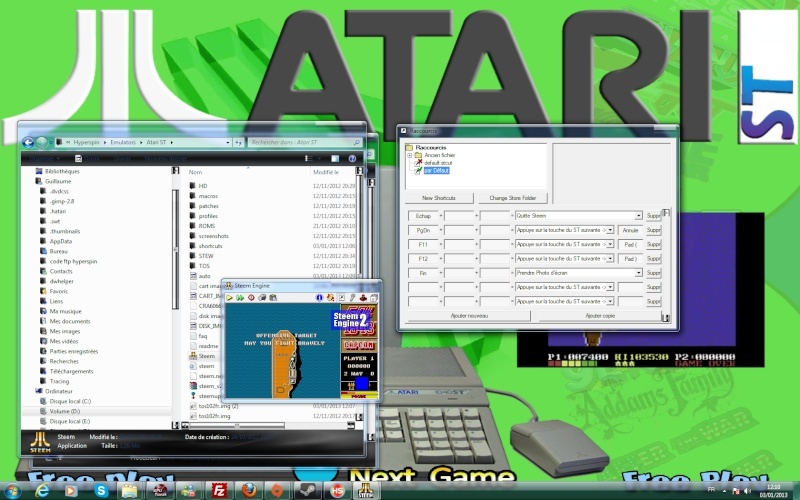Select Ancien fichier folder in tree
Screen dimensions: 800x500
439,155
